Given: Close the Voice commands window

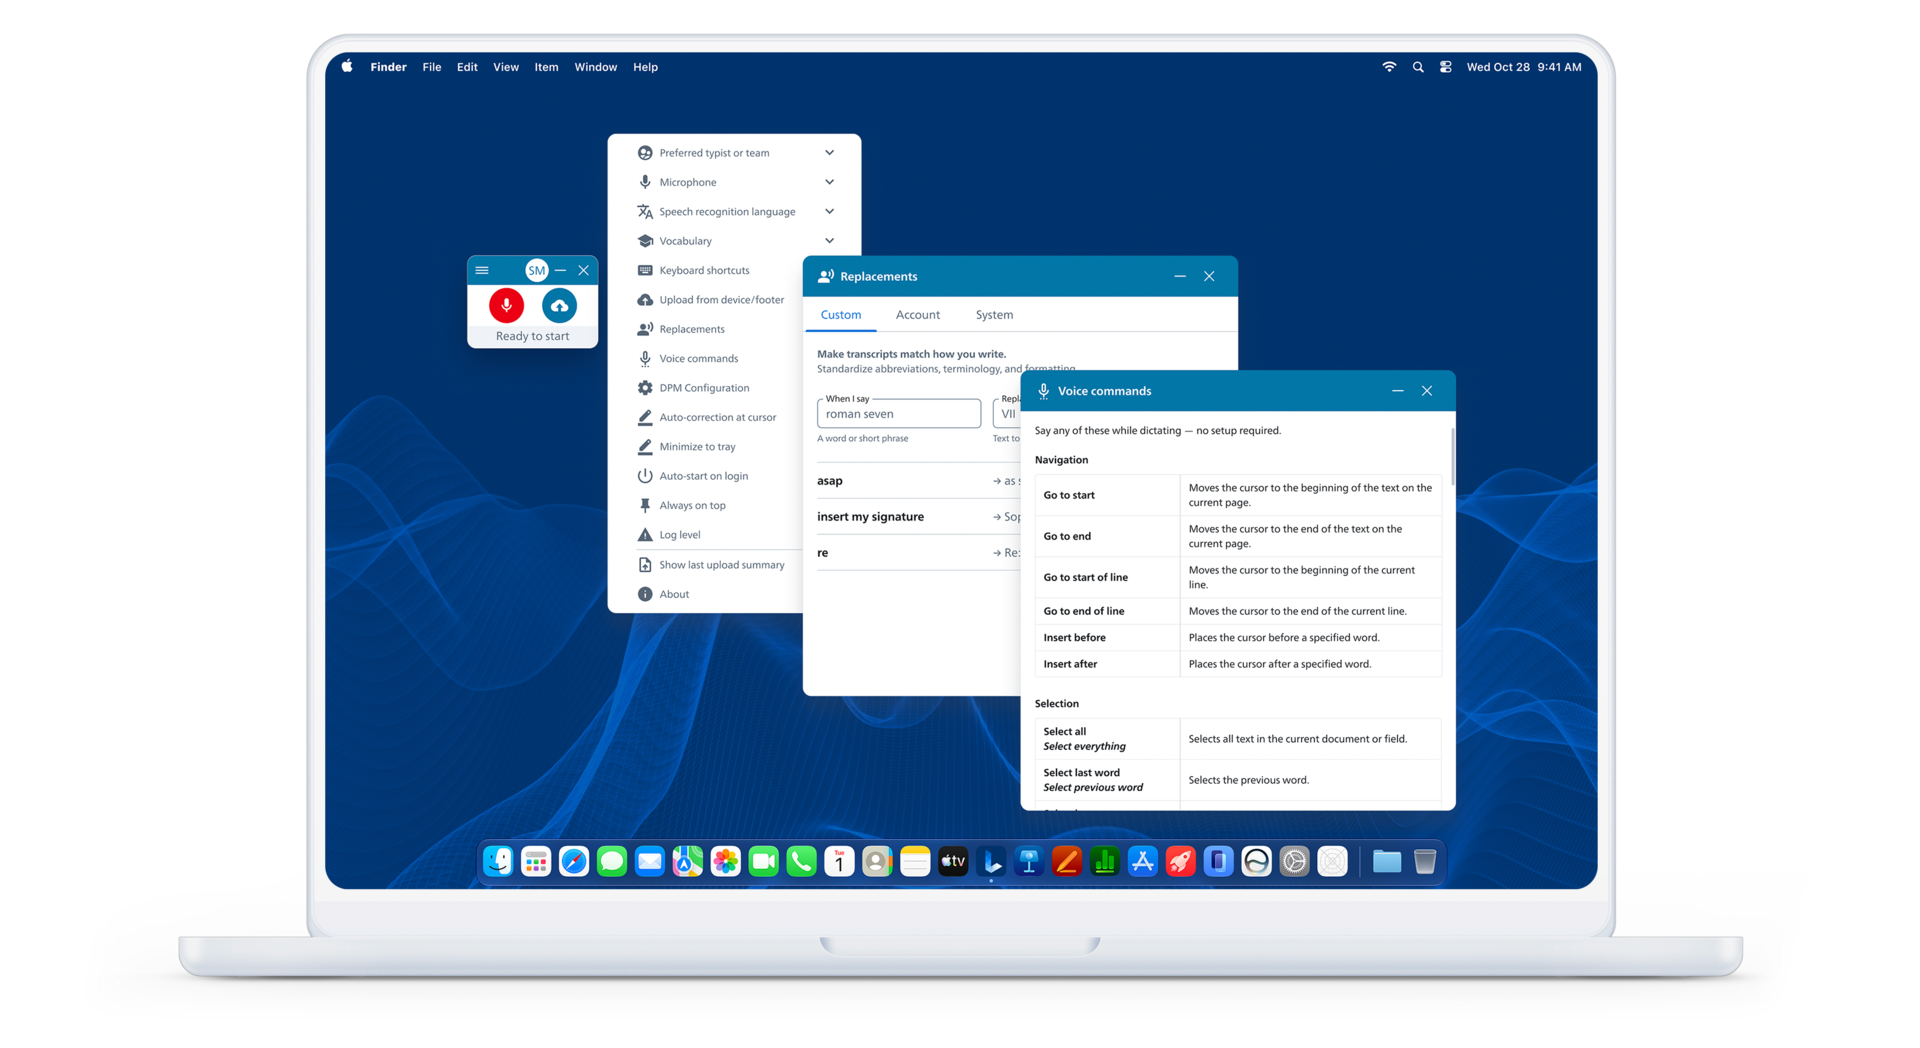Looking at the screenshot, I should coord(1427,391).
